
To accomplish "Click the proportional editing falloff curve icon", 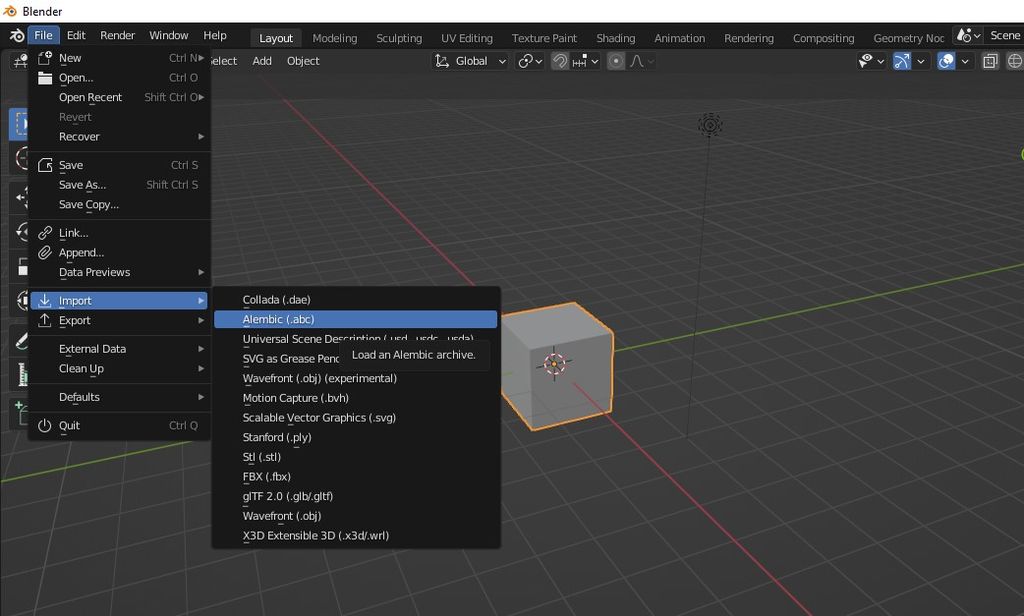I will 638,61.
